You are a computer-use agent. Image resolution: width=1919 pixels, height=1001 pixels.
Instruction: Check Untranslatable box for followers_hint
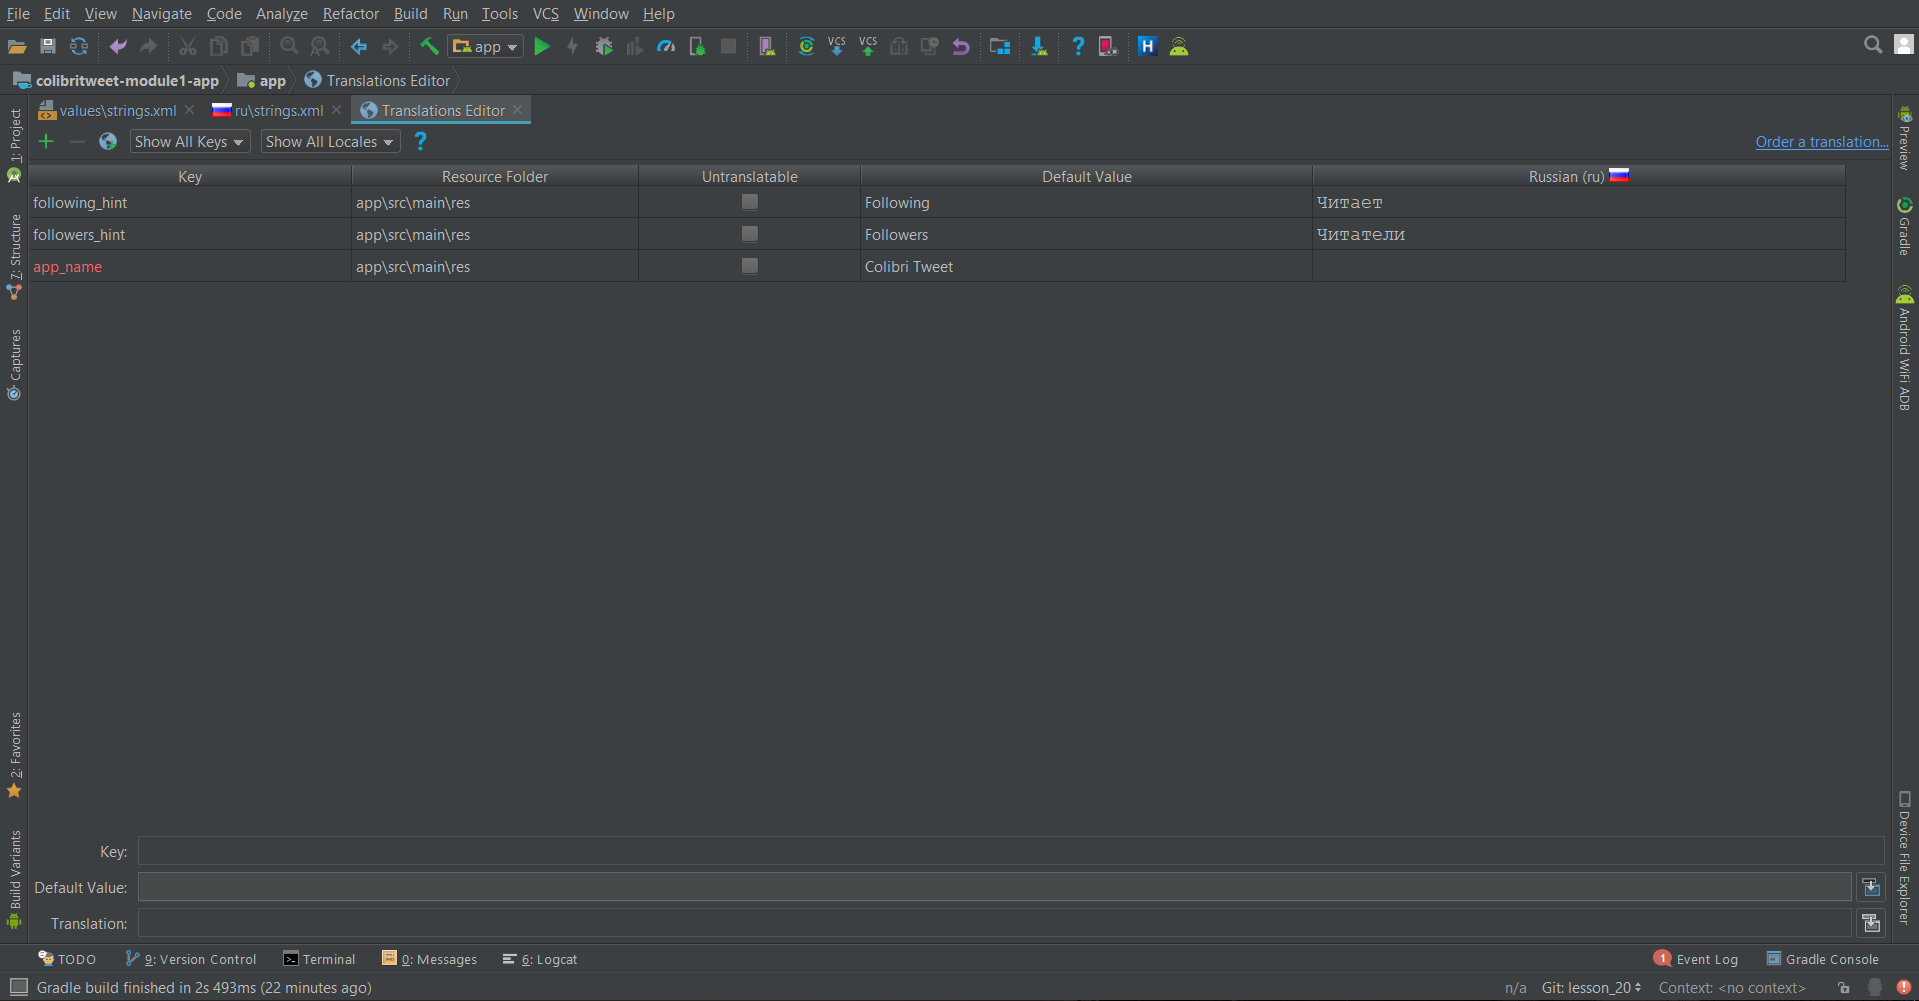749,234
